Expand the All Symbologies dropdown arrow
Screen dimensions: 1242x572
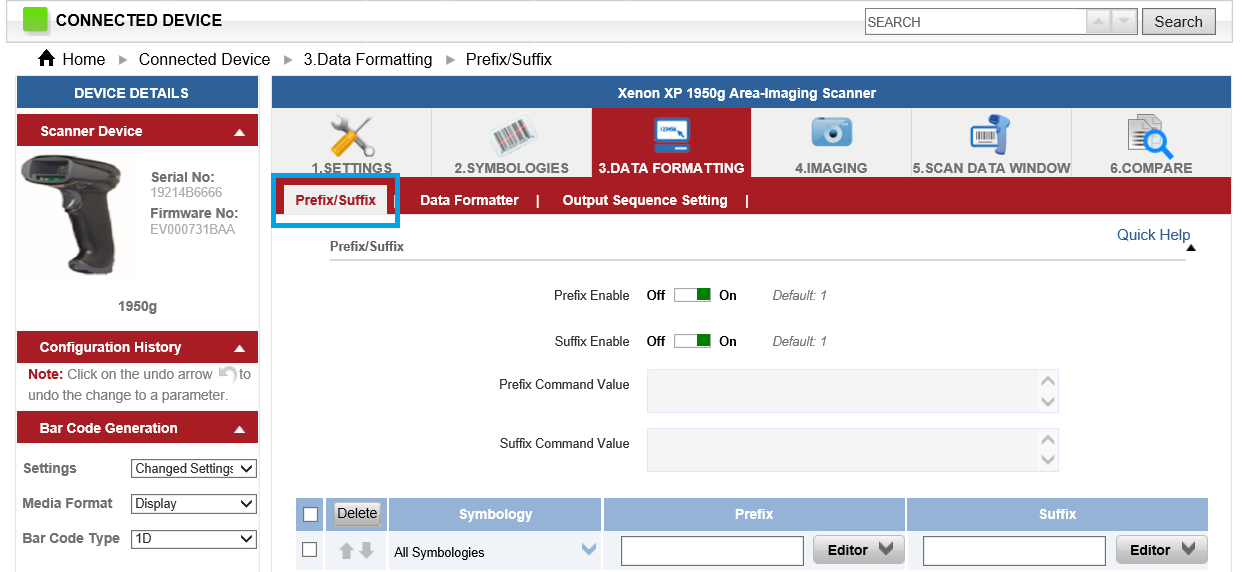(589, 549)
